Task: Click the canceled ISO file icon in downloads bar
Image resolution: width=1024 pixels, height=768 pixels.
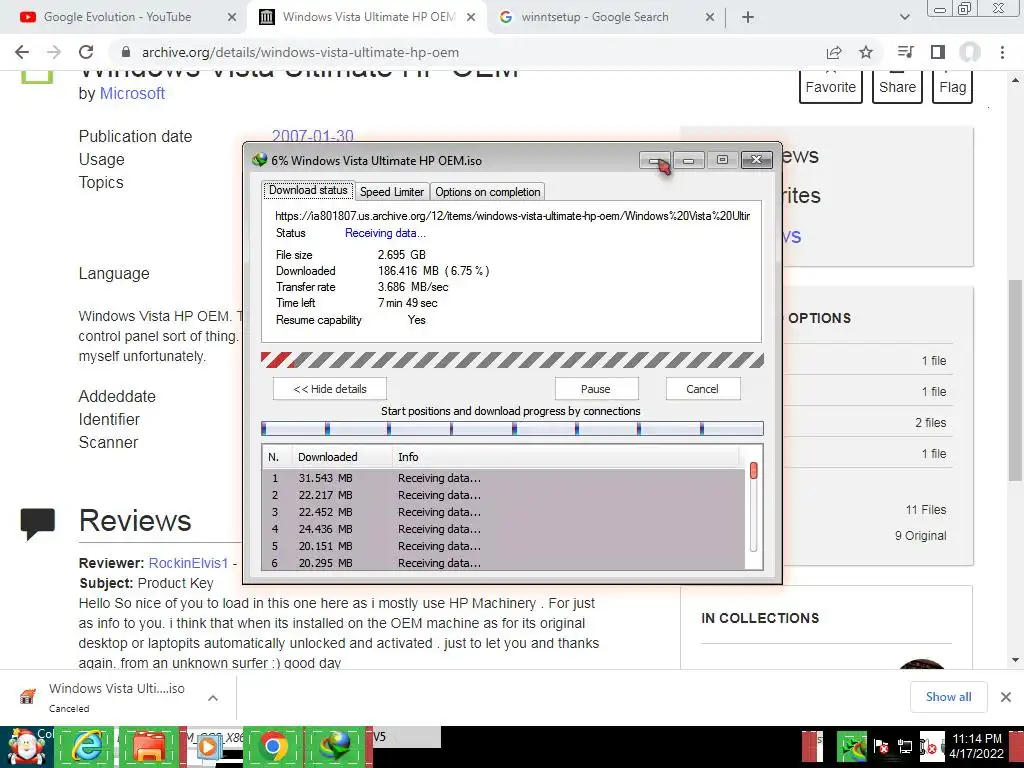Action: pos(27,697)
